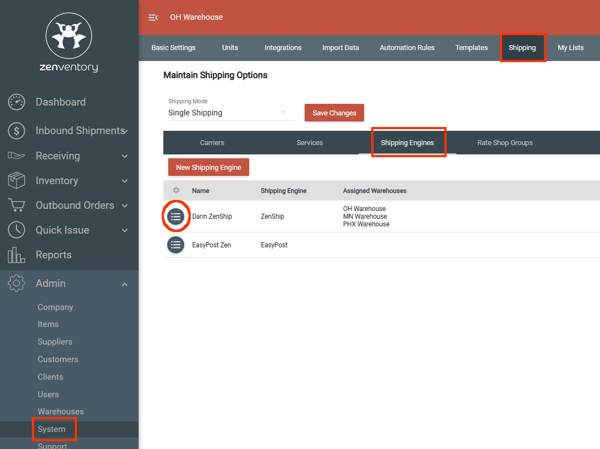This screenshot has width=600, height=449.
Task: Select the Rate Shop Groups tab
Action: pyautogui.click(x=504, y=143)
